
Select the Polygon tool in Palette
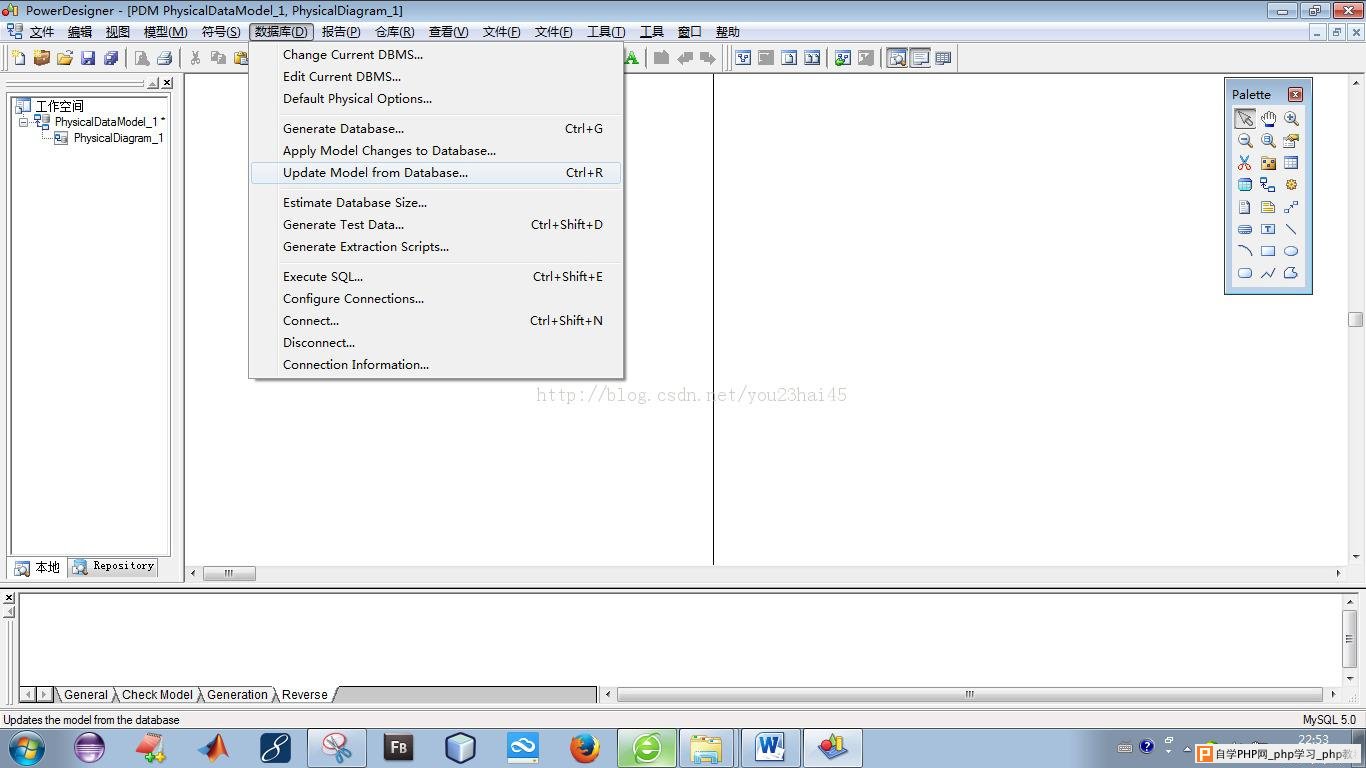(x=1291, y=273)
